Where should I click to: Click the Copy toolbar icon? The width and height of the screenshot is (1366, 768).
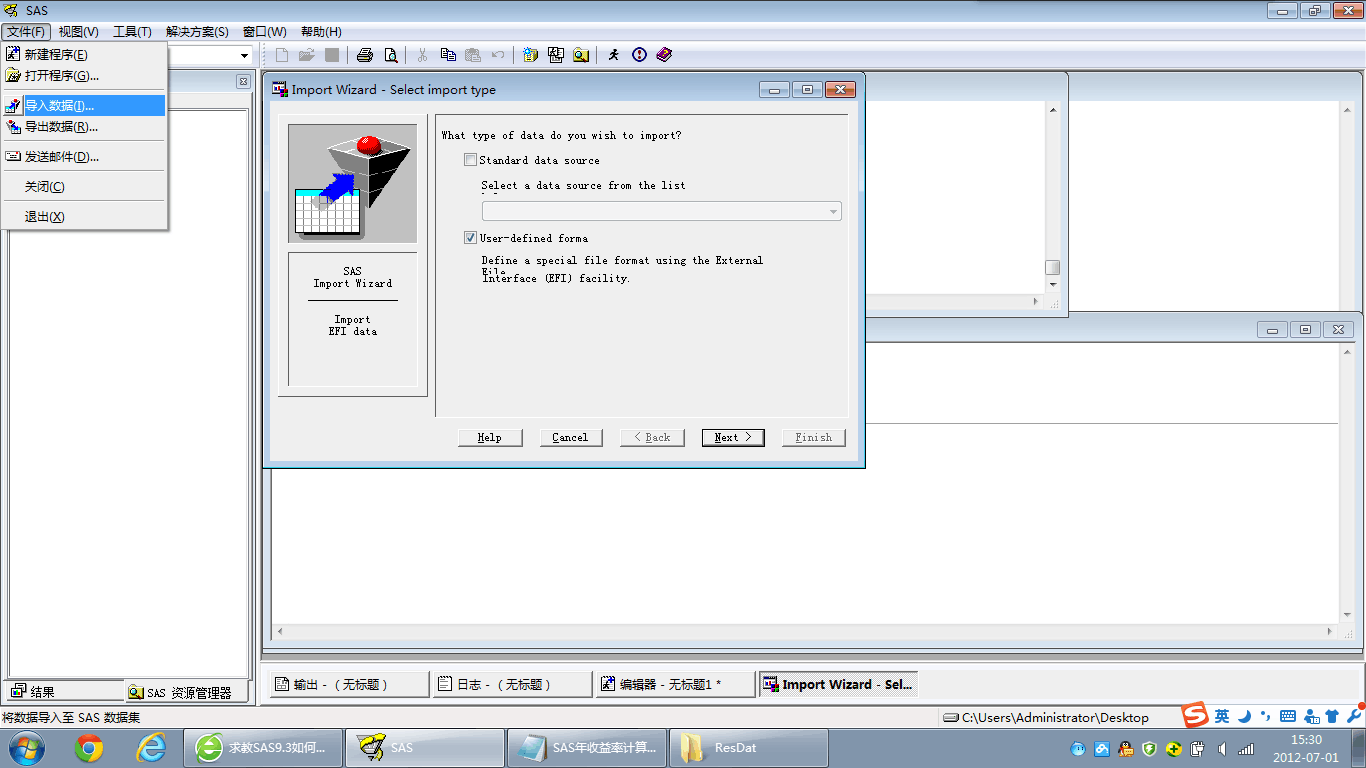[448, 55]
